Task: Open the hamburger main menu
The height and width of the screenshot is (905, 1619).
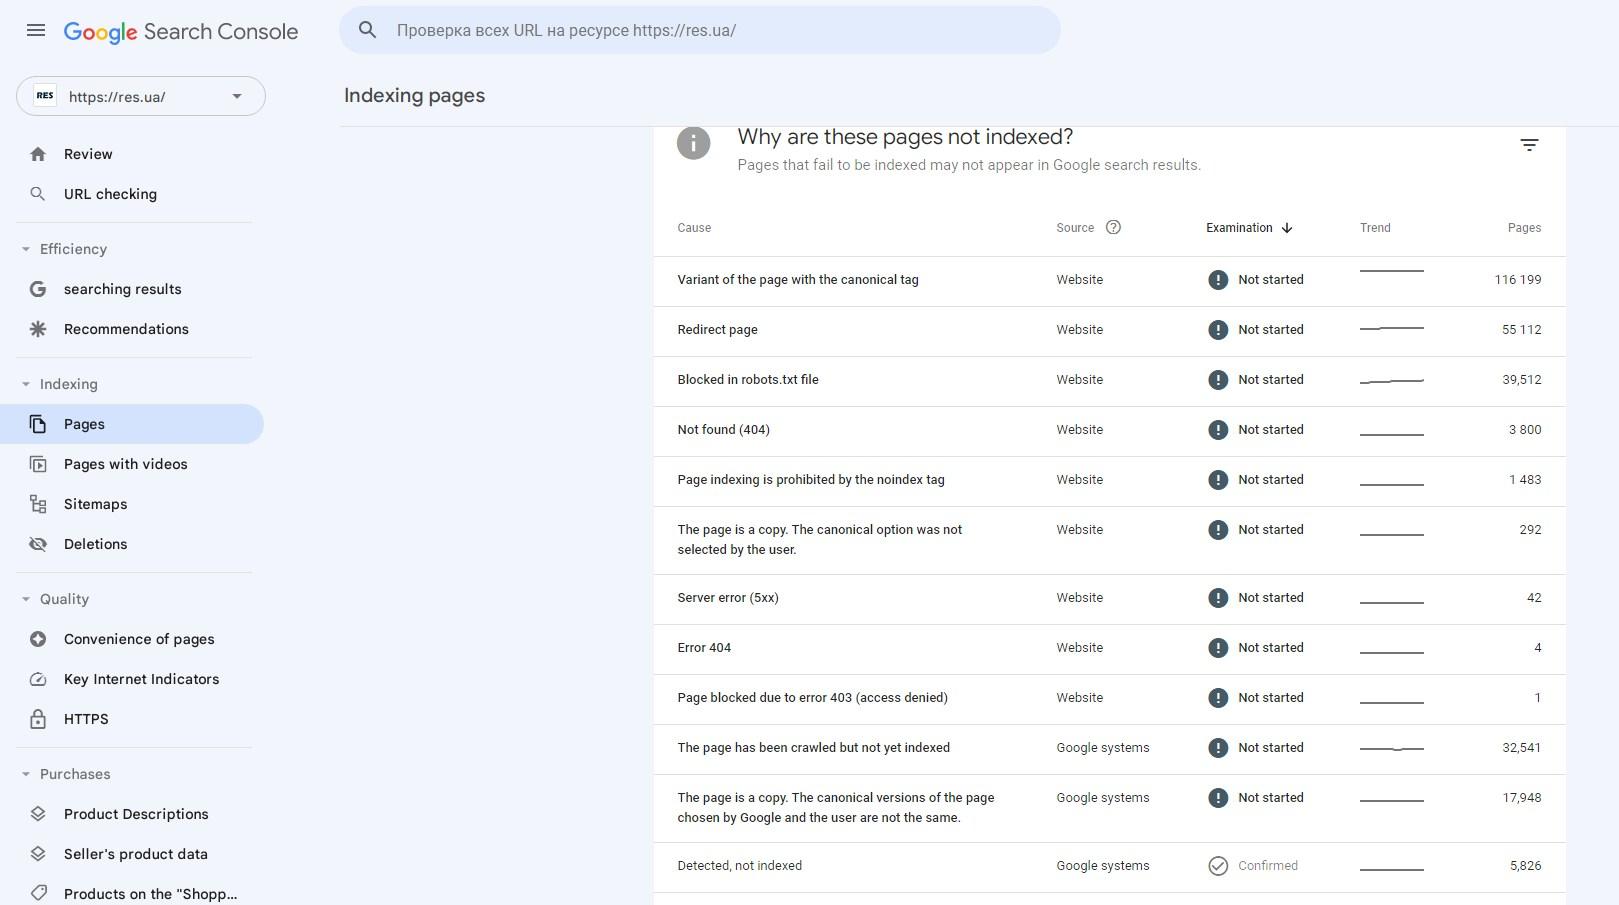Action: click(x=36, y=30)
